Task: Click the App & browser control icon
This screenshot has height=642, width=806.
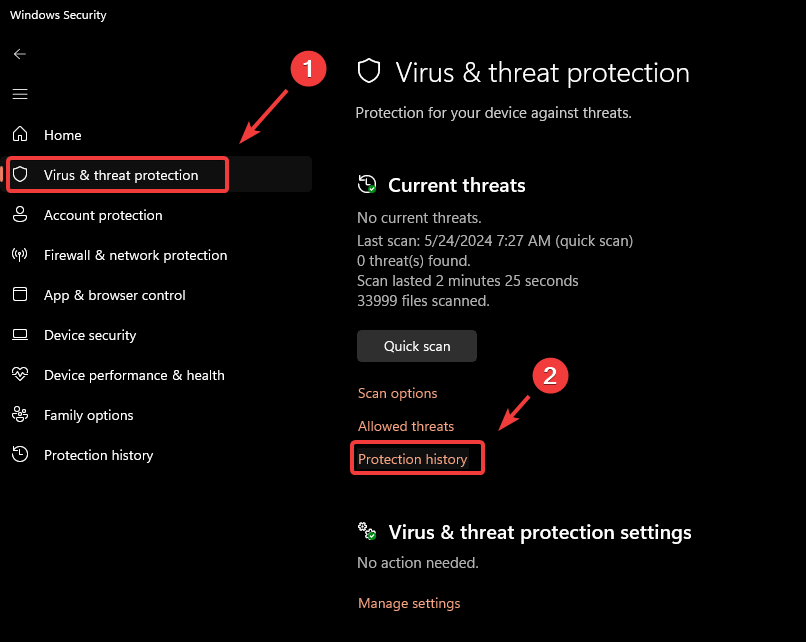Action: pos(20,295)
